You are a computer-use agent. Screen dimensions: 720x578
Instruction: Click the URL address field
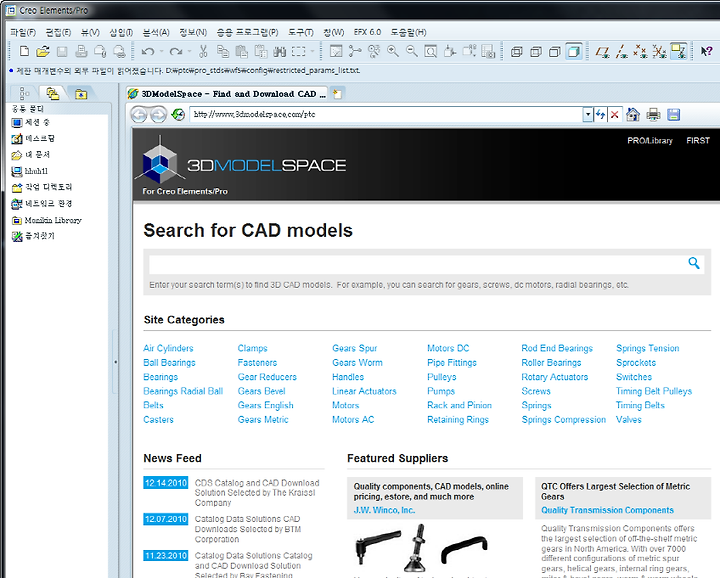tap(386, 114)
